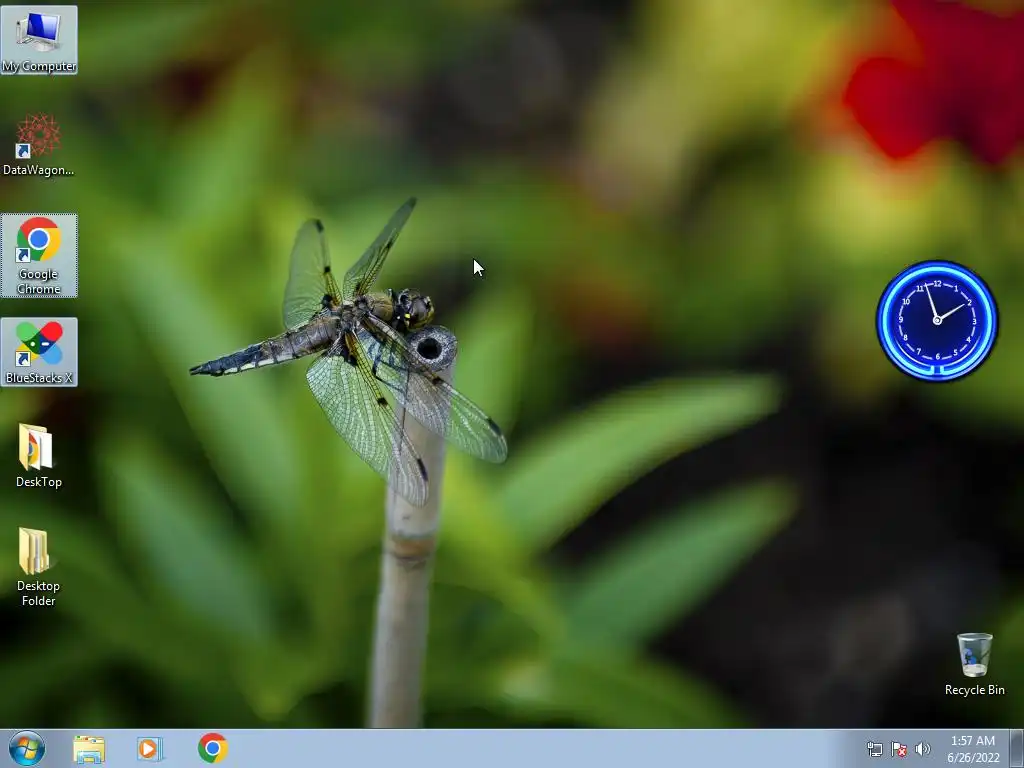The image size is (1024, 768).
Task: Select the BlueStacks X desktop shortcut
Action: coord(39,352)
